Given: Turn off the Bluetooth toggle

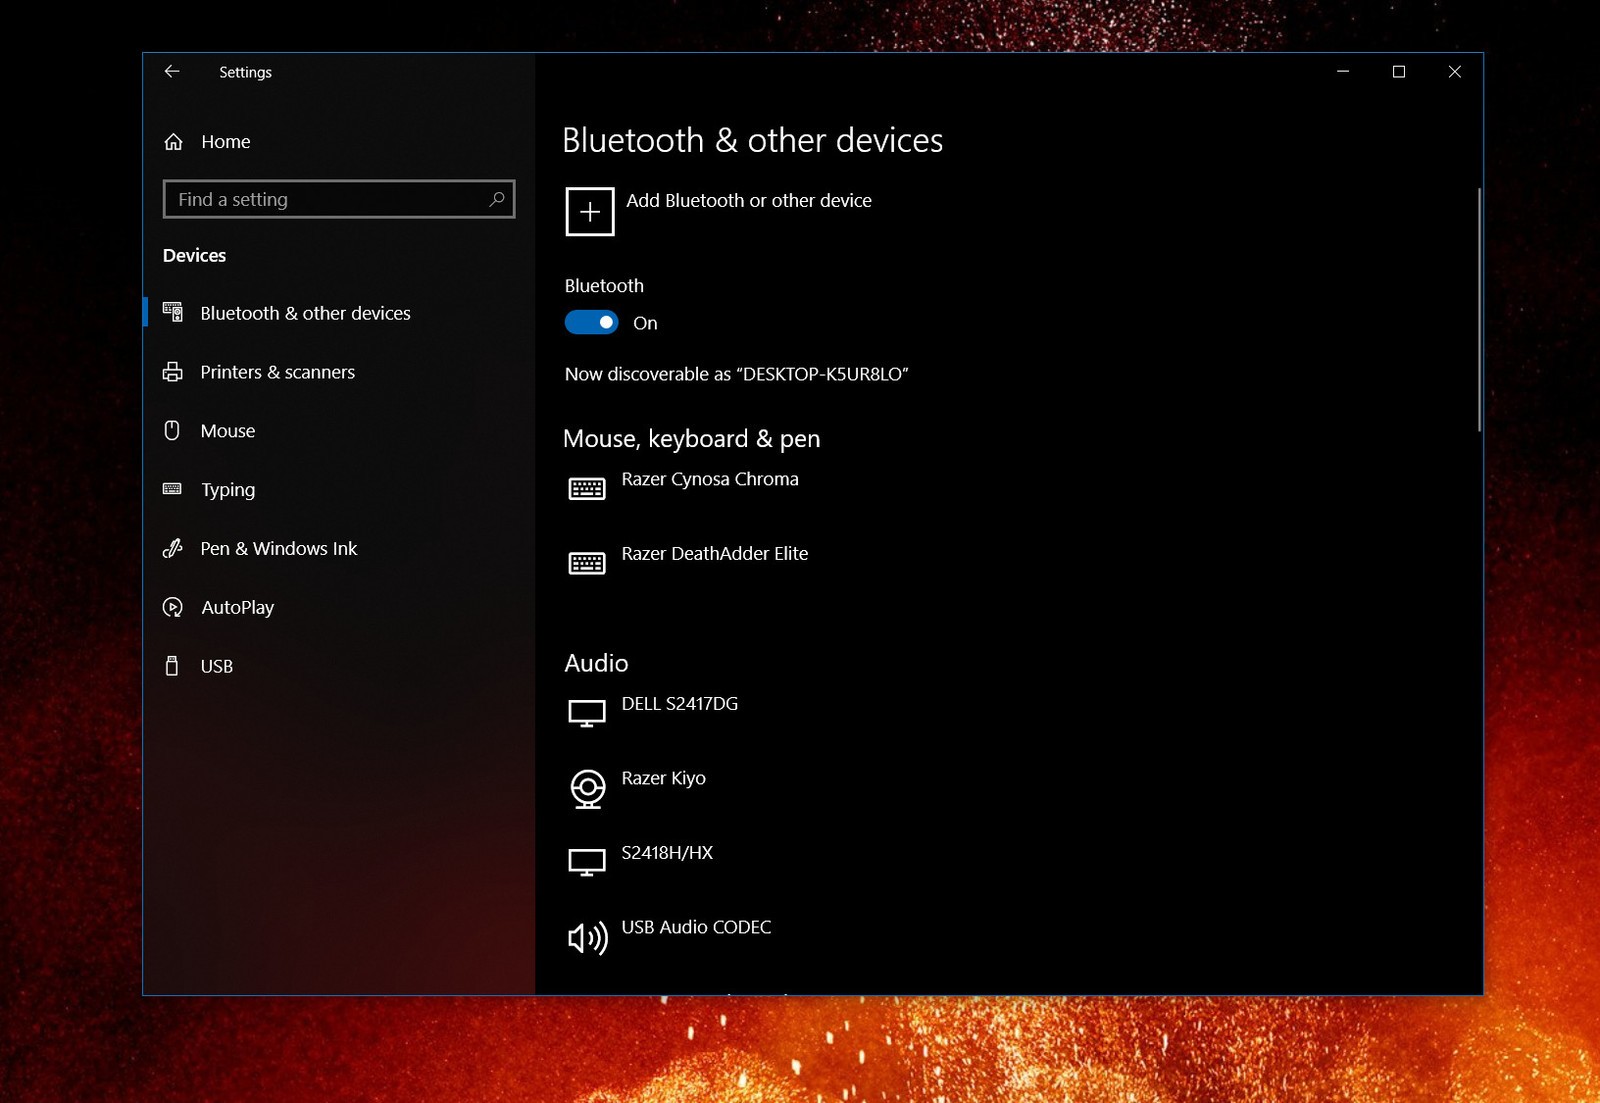Looking at the screenshot, I should pos(592,322).
